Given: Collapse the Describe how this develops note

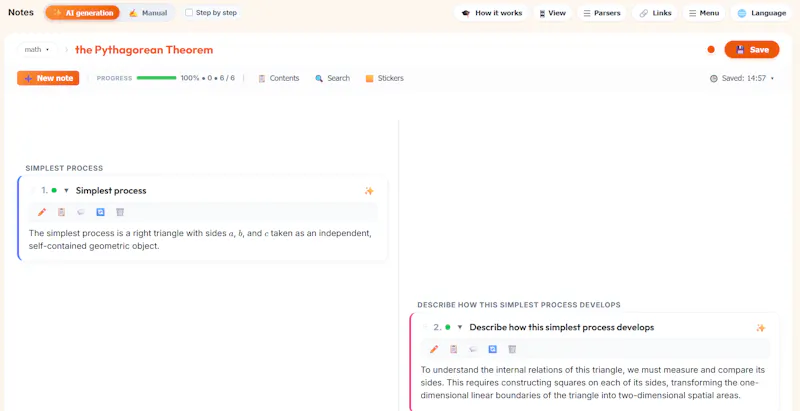Looking at the screenshot, I should coord(460,327).
